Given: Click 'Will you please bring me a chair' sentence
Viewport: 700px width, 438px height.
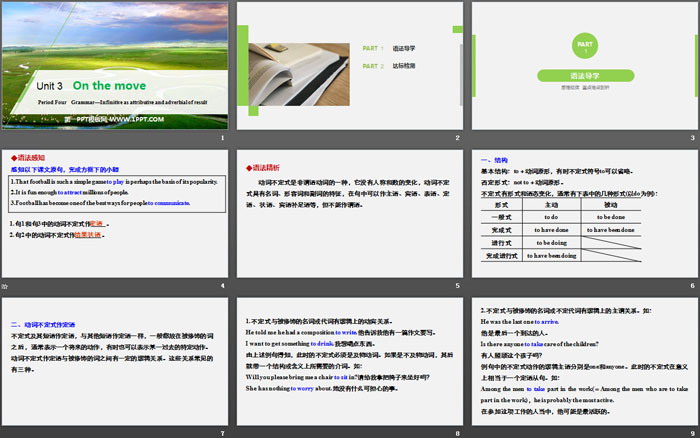Looking at the screenshot, I should pos(338,377).
